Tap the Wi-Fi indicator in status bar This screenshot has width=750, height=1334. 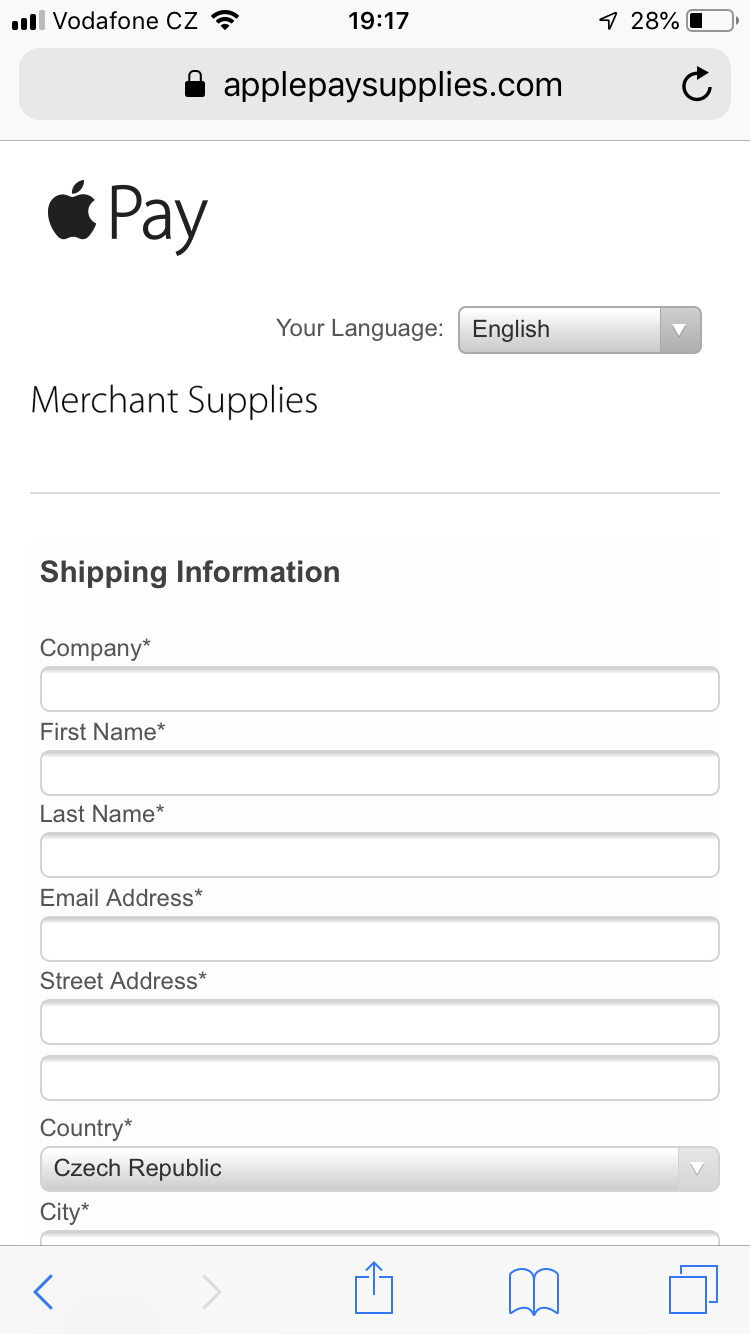[227, 21]
